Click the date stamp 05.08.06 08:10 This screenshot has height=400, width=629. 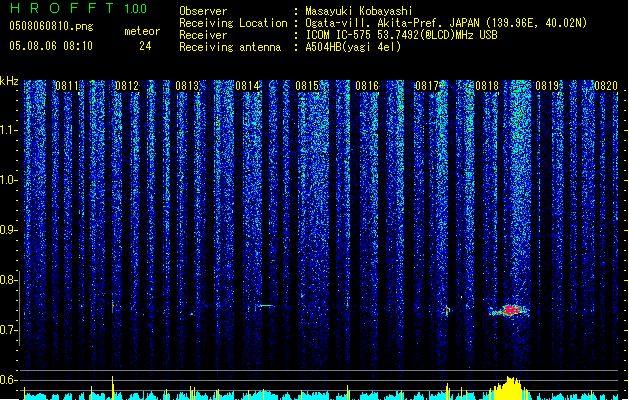[x=51, y=46]
